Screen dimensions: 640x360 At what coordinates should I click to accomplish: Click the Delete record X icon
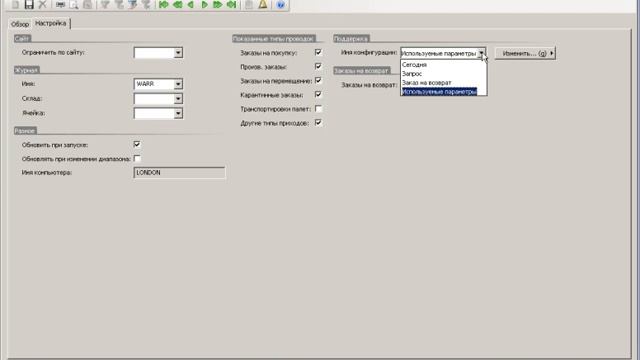pyautogui.click(x=42, y=4)
